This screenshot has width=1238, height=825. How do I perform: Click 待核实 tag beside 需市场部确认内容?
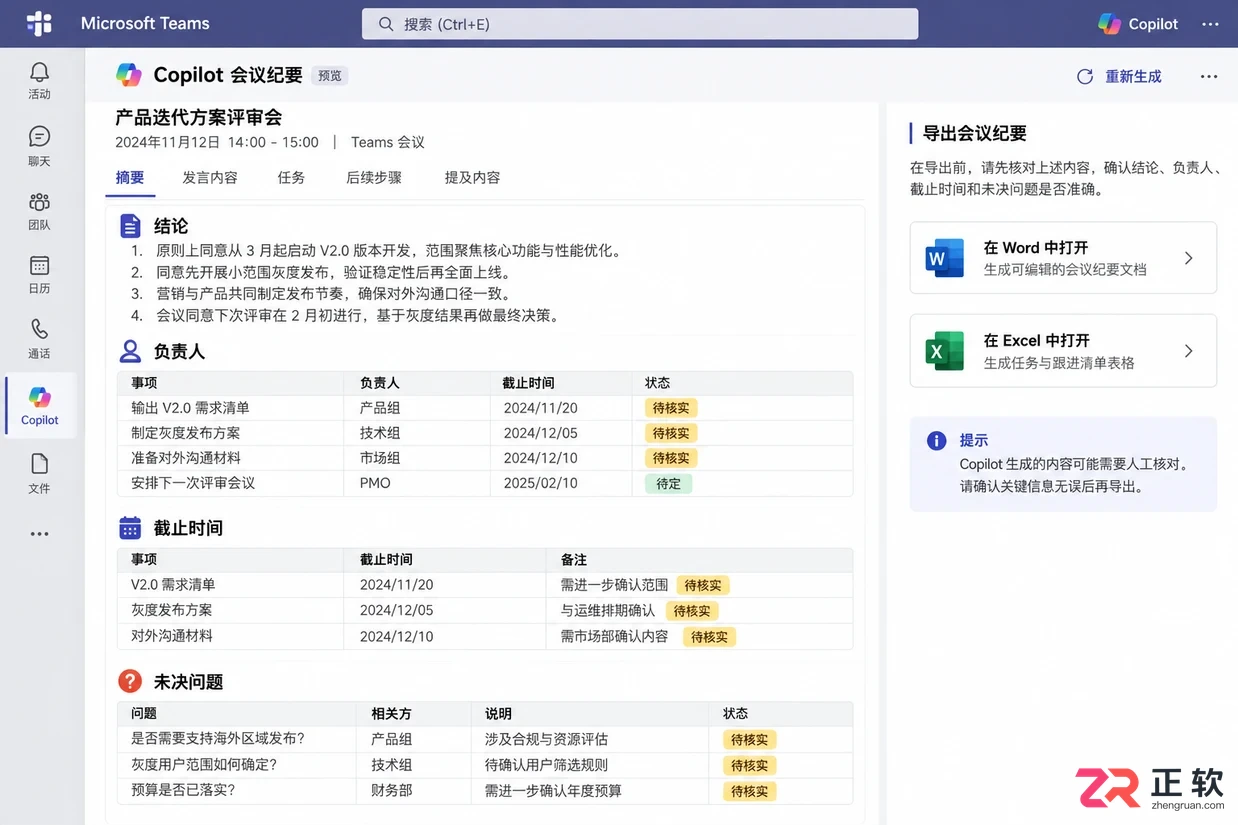tap(710, 636)
